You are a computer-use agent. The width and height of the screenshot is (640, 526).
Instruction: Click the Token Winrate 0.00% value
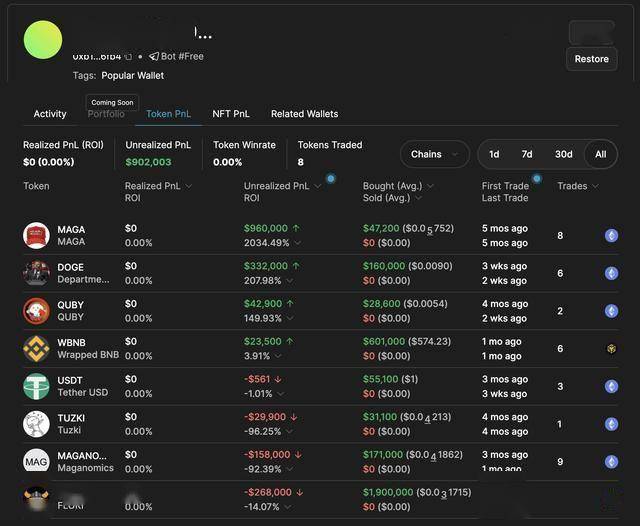coord(227,162)
